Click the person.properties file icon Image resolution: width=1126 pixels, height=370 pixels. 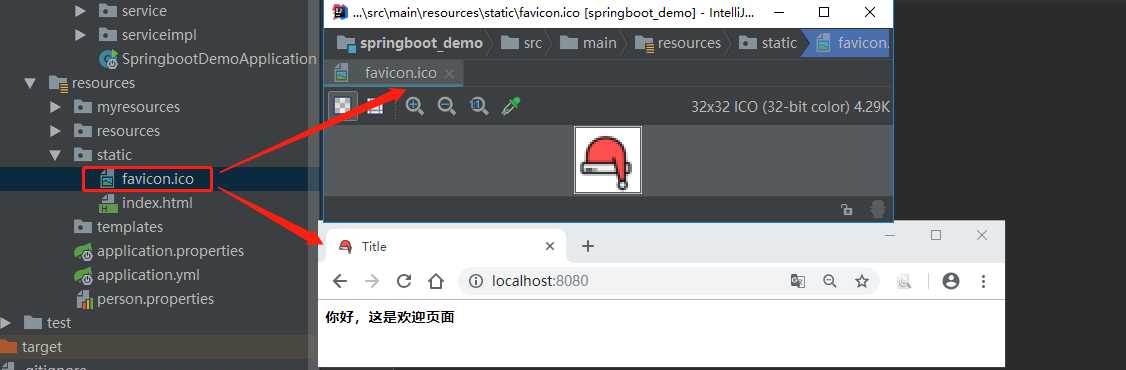[85, 300]
